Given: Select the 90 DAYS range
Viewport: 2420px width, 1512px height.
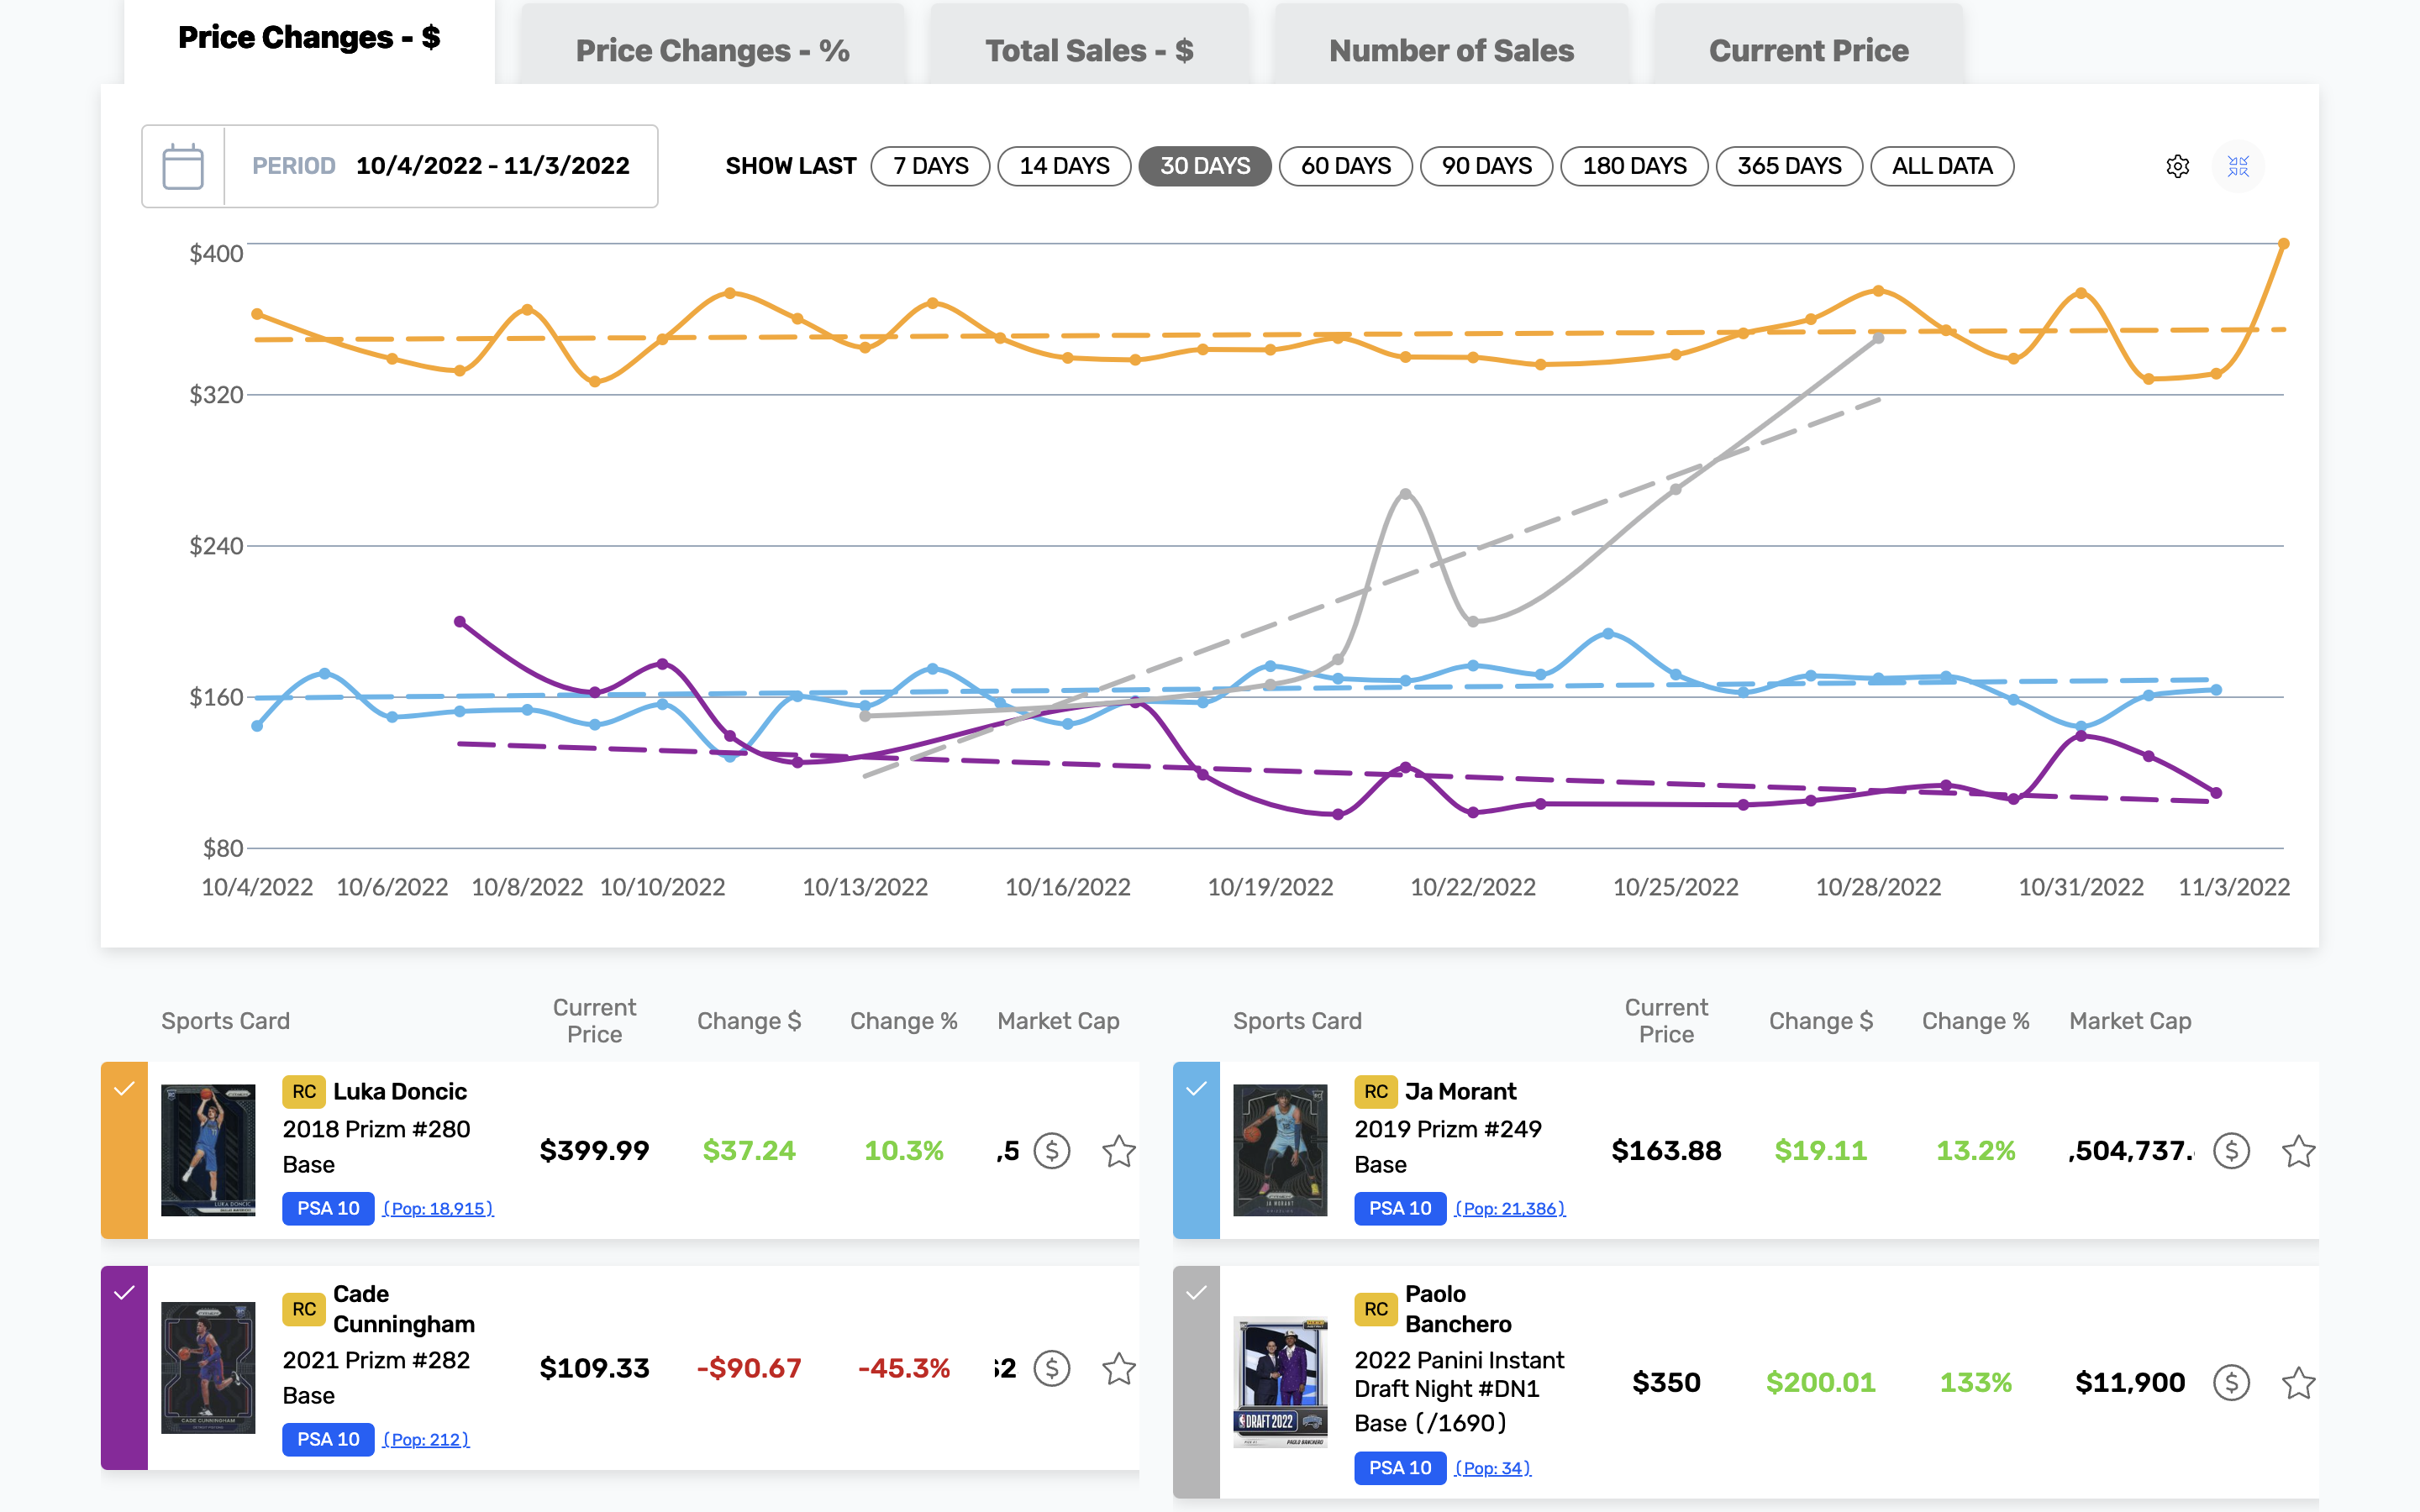Looking at the screenshot, I should click(x=1487, y=166).
